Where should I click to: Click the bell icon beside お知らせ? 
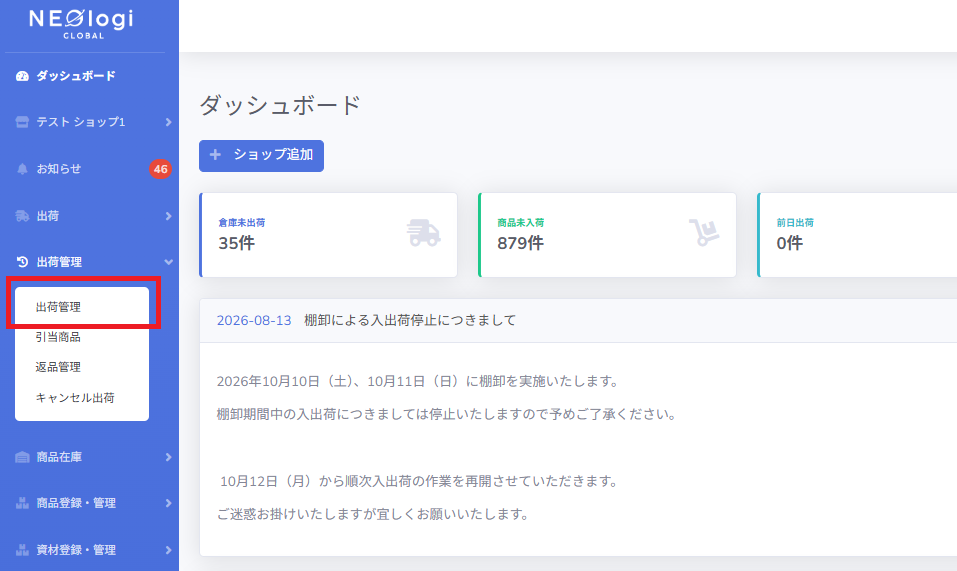click(x=22, y=169)
